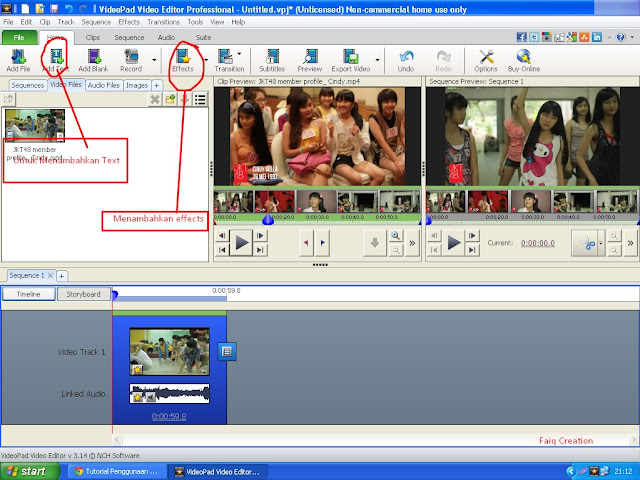Set clip in point with red marker
Viewport: 640px width, 480px height.
[x=306, y=243]
